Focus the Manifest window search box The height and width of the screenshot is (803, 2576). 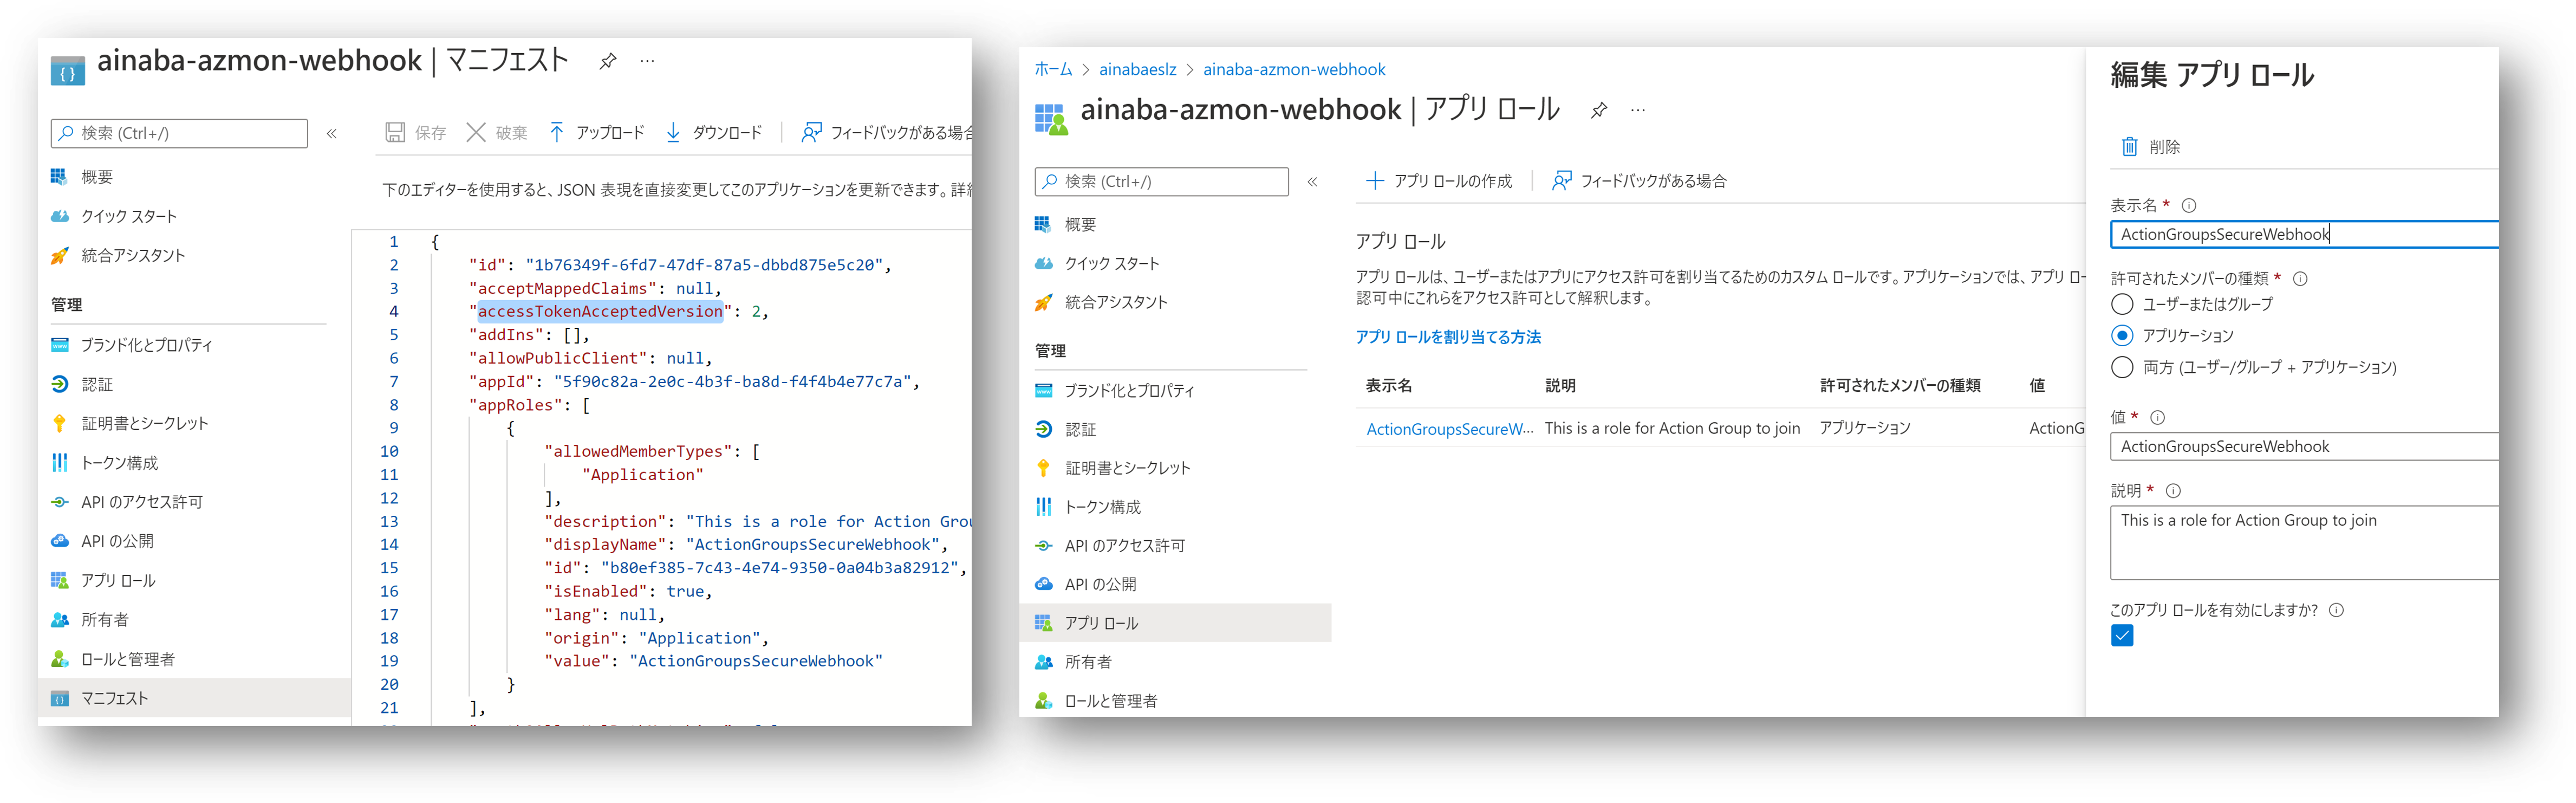click(x=179, y=133)
